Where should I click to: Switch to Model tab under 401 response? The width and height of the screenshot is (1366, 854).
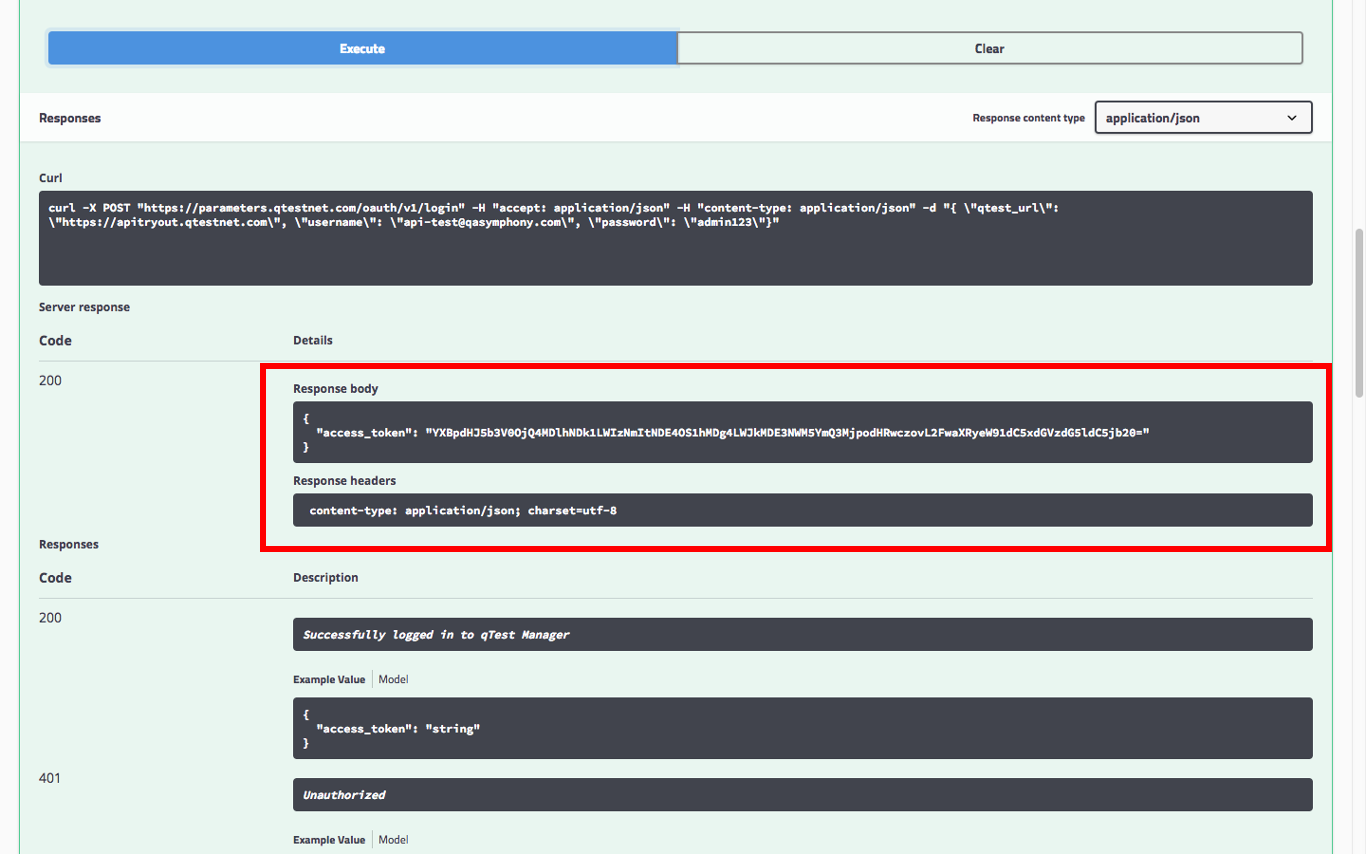(x=393, y=840)
